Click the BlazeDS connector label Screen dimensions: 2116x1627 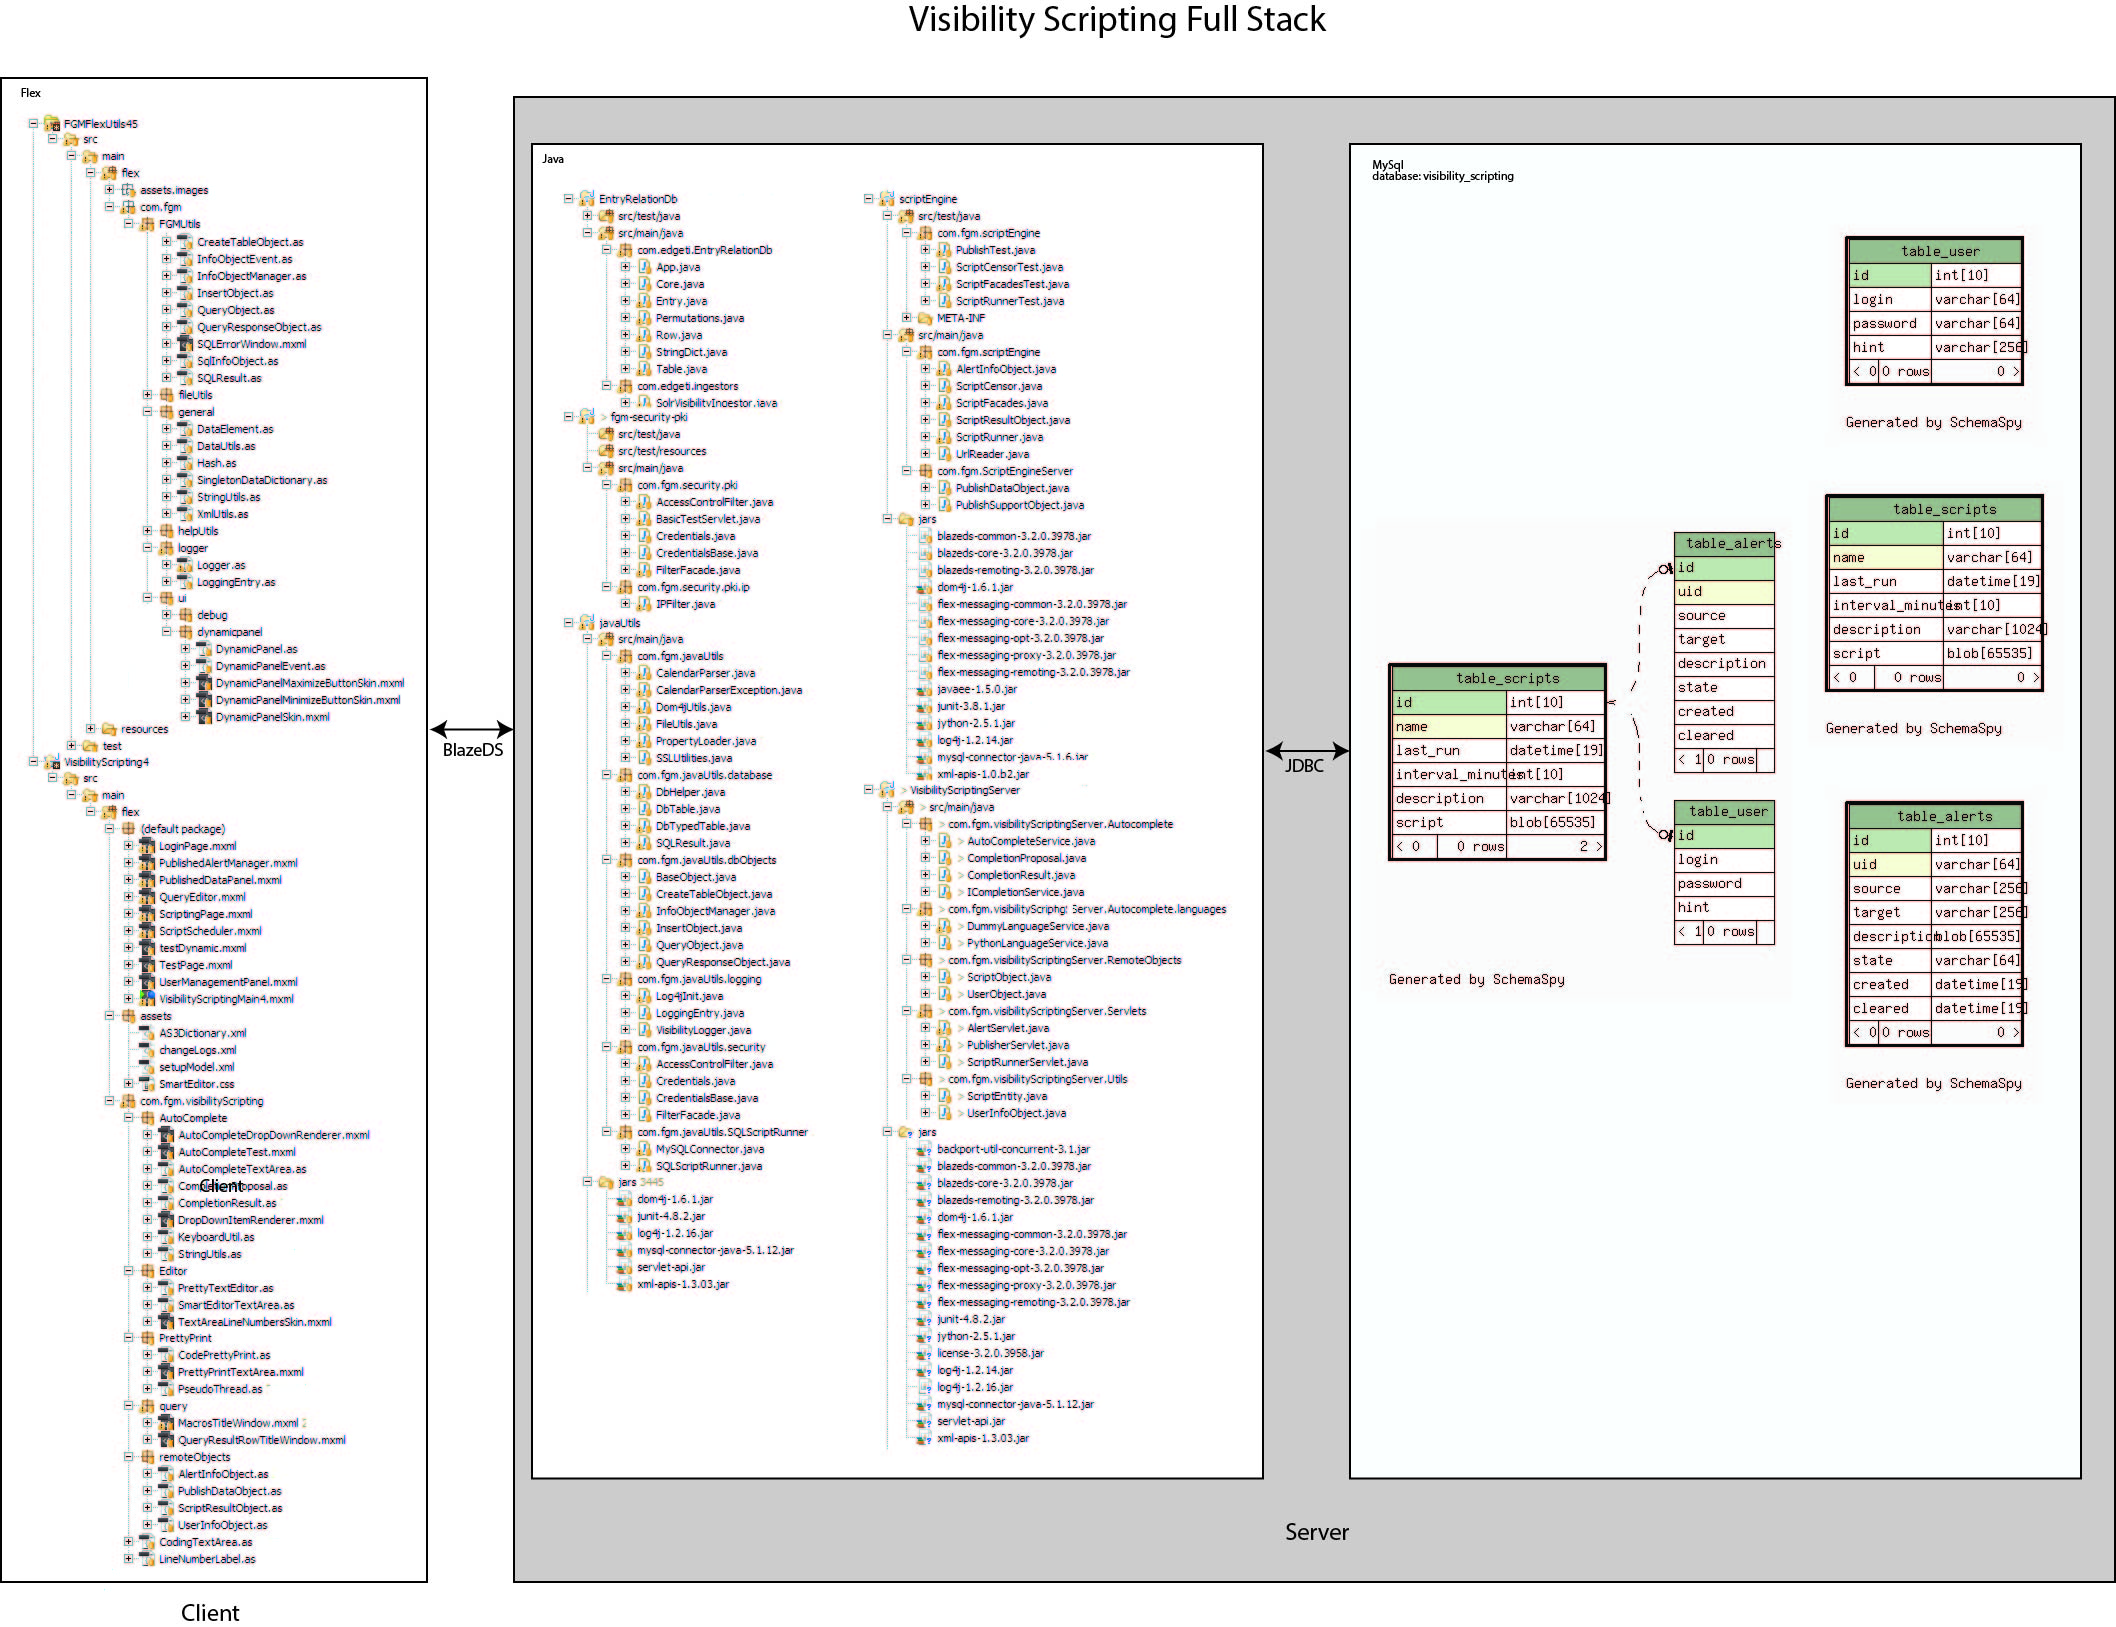click(x=472, y=750)
